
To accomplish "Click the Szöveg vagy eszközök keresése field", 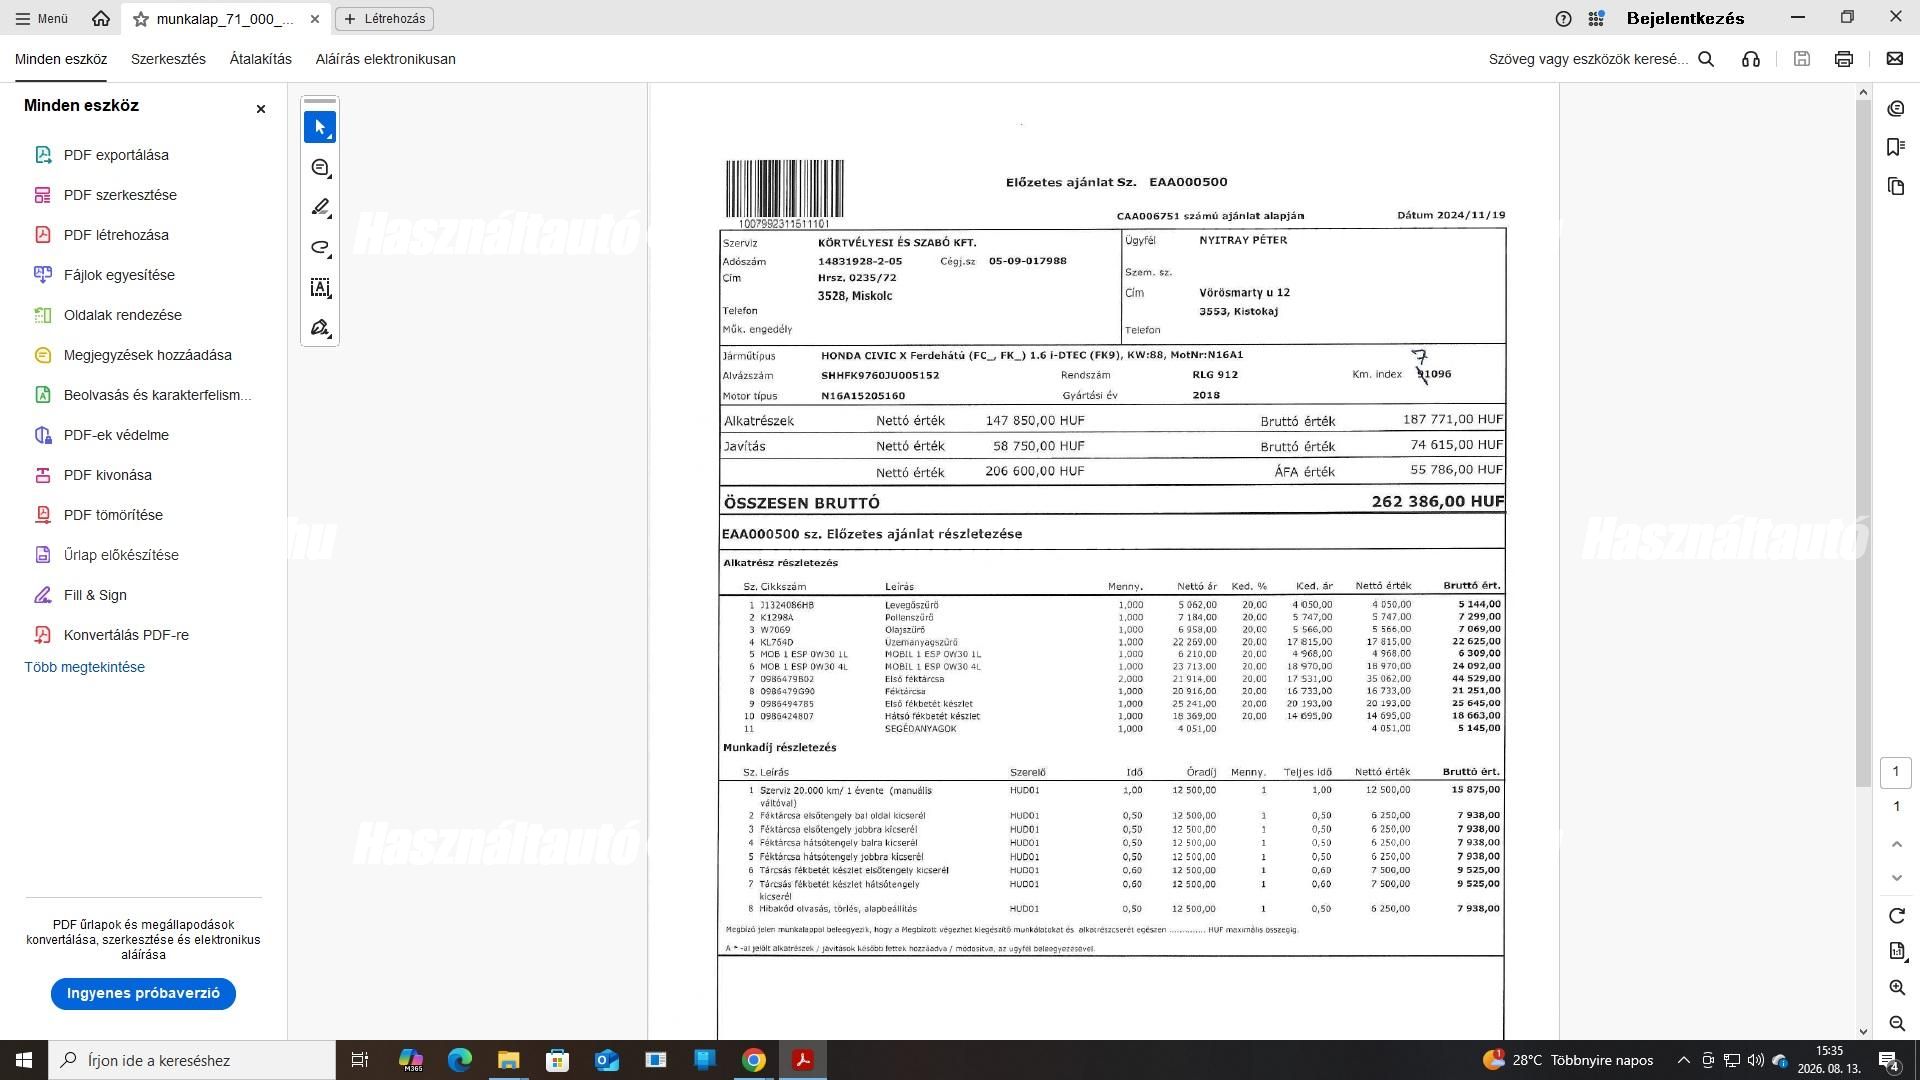I will click(x=1588, y=59).
